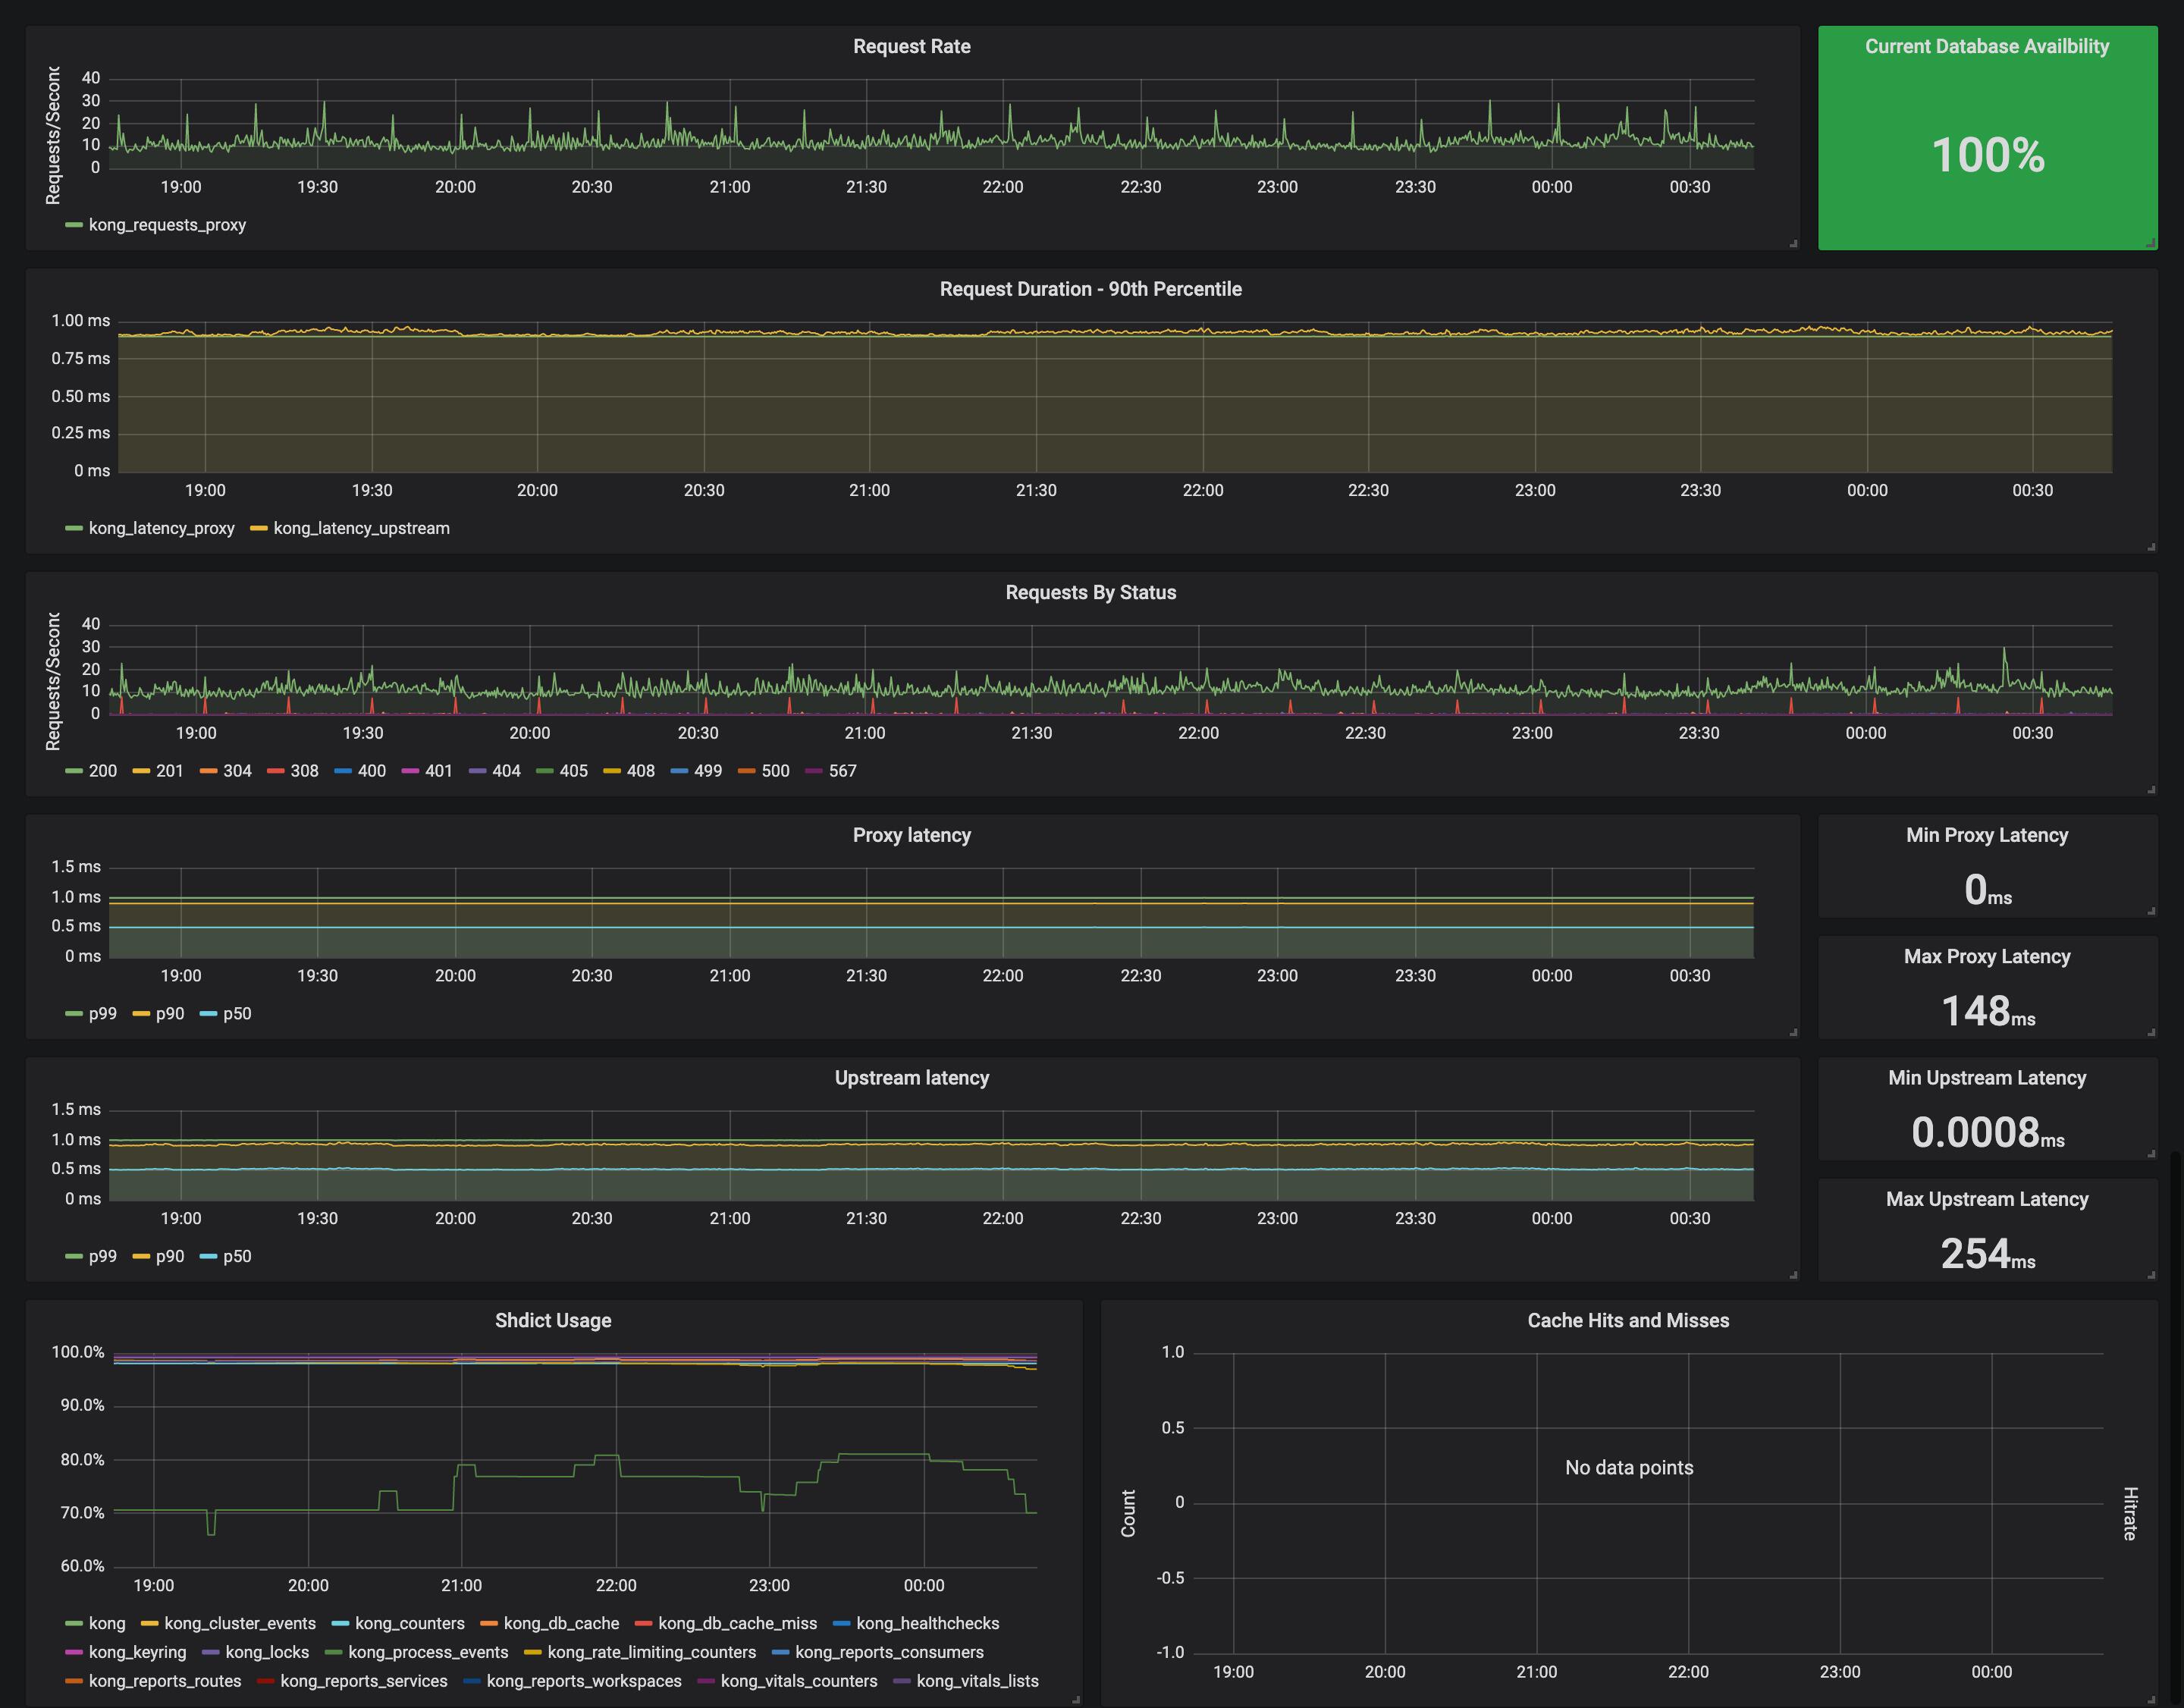Click the Proxy latency panel resize handle
The height and width of the screenshot is (1708, 2184).
(1793, 1032)
